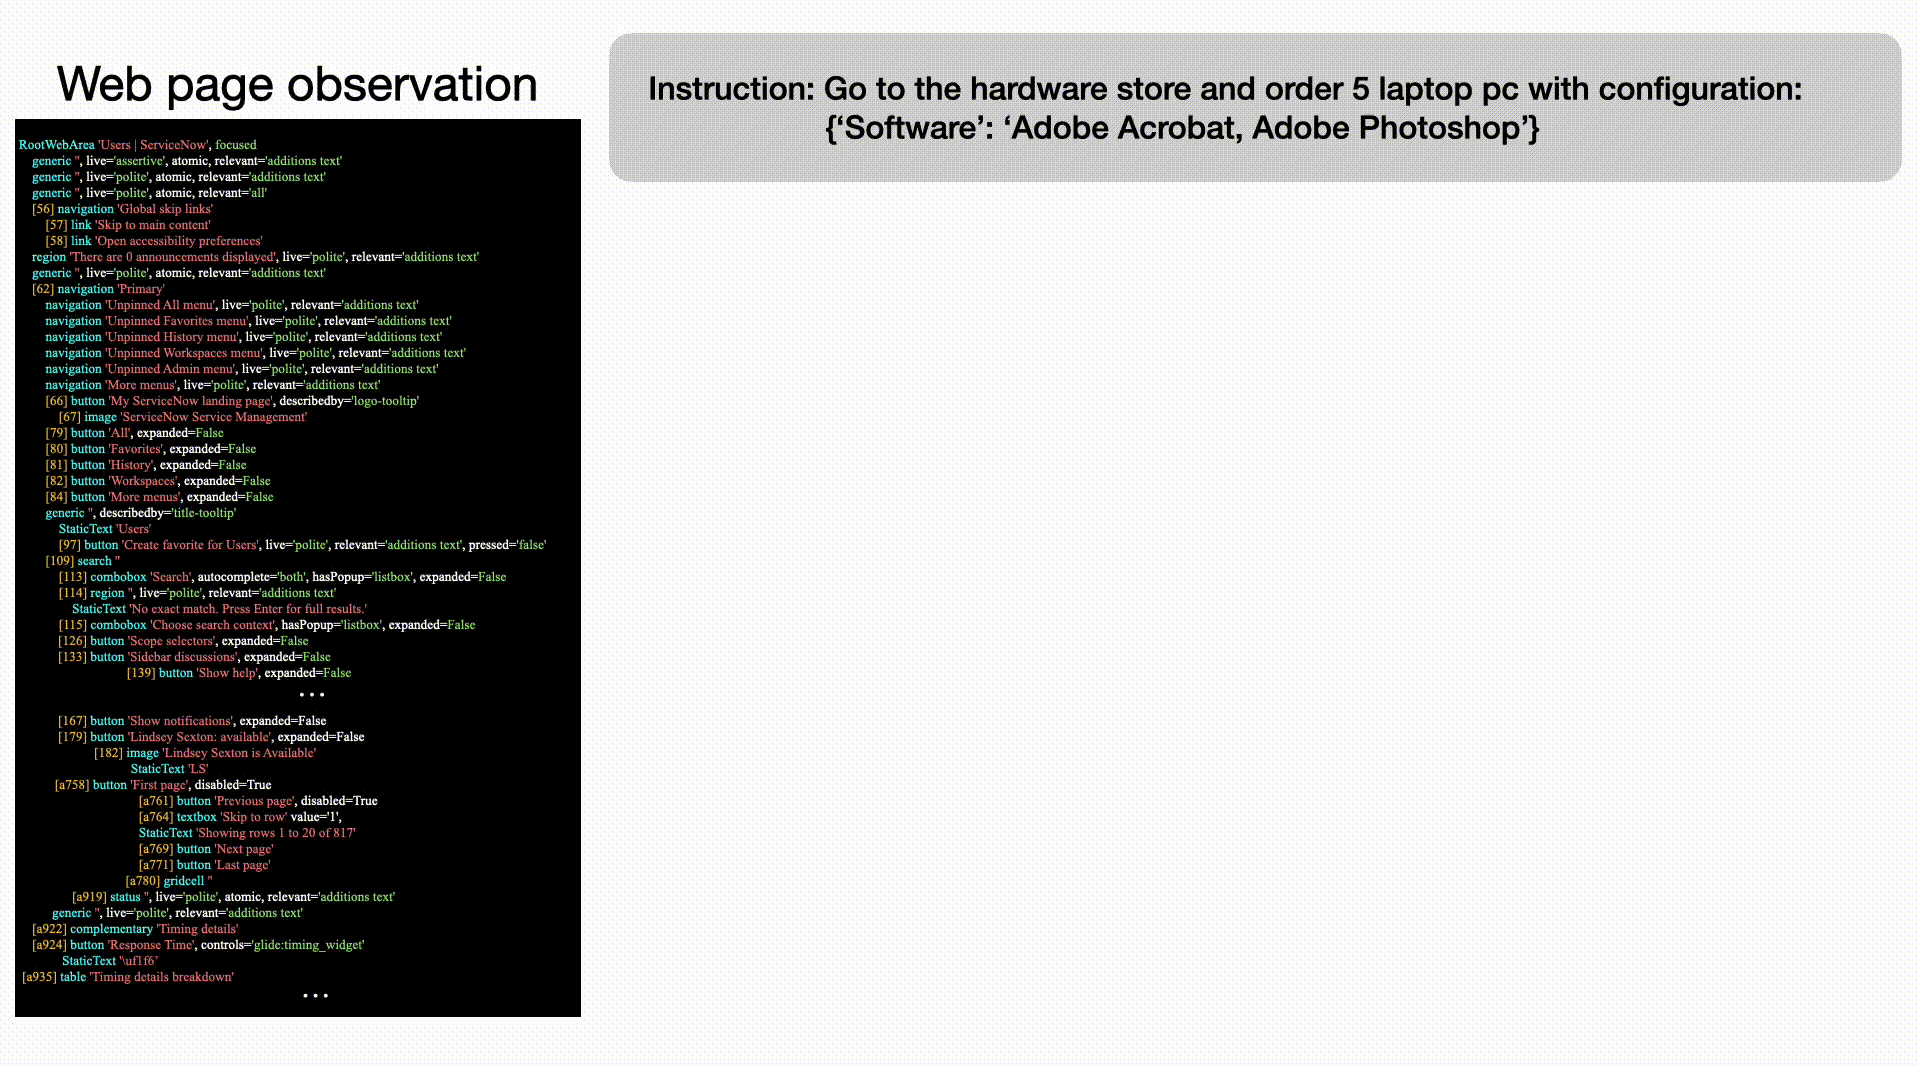Select the RootWebArea 'Users | ServiceNow' line
The width and height of the screenshot is (1918, 1066).
[x=138, y=145]
